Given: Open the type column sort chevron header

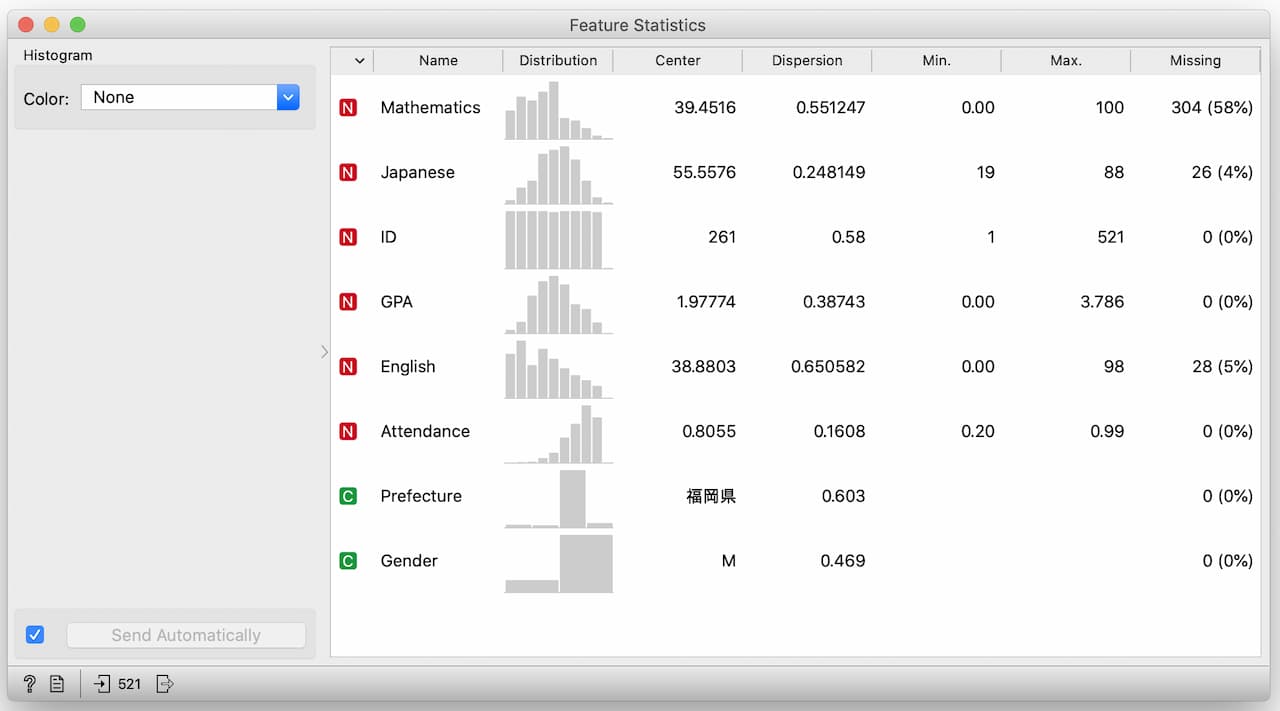Looking at the screenshot, I should (x=359, y=61).
